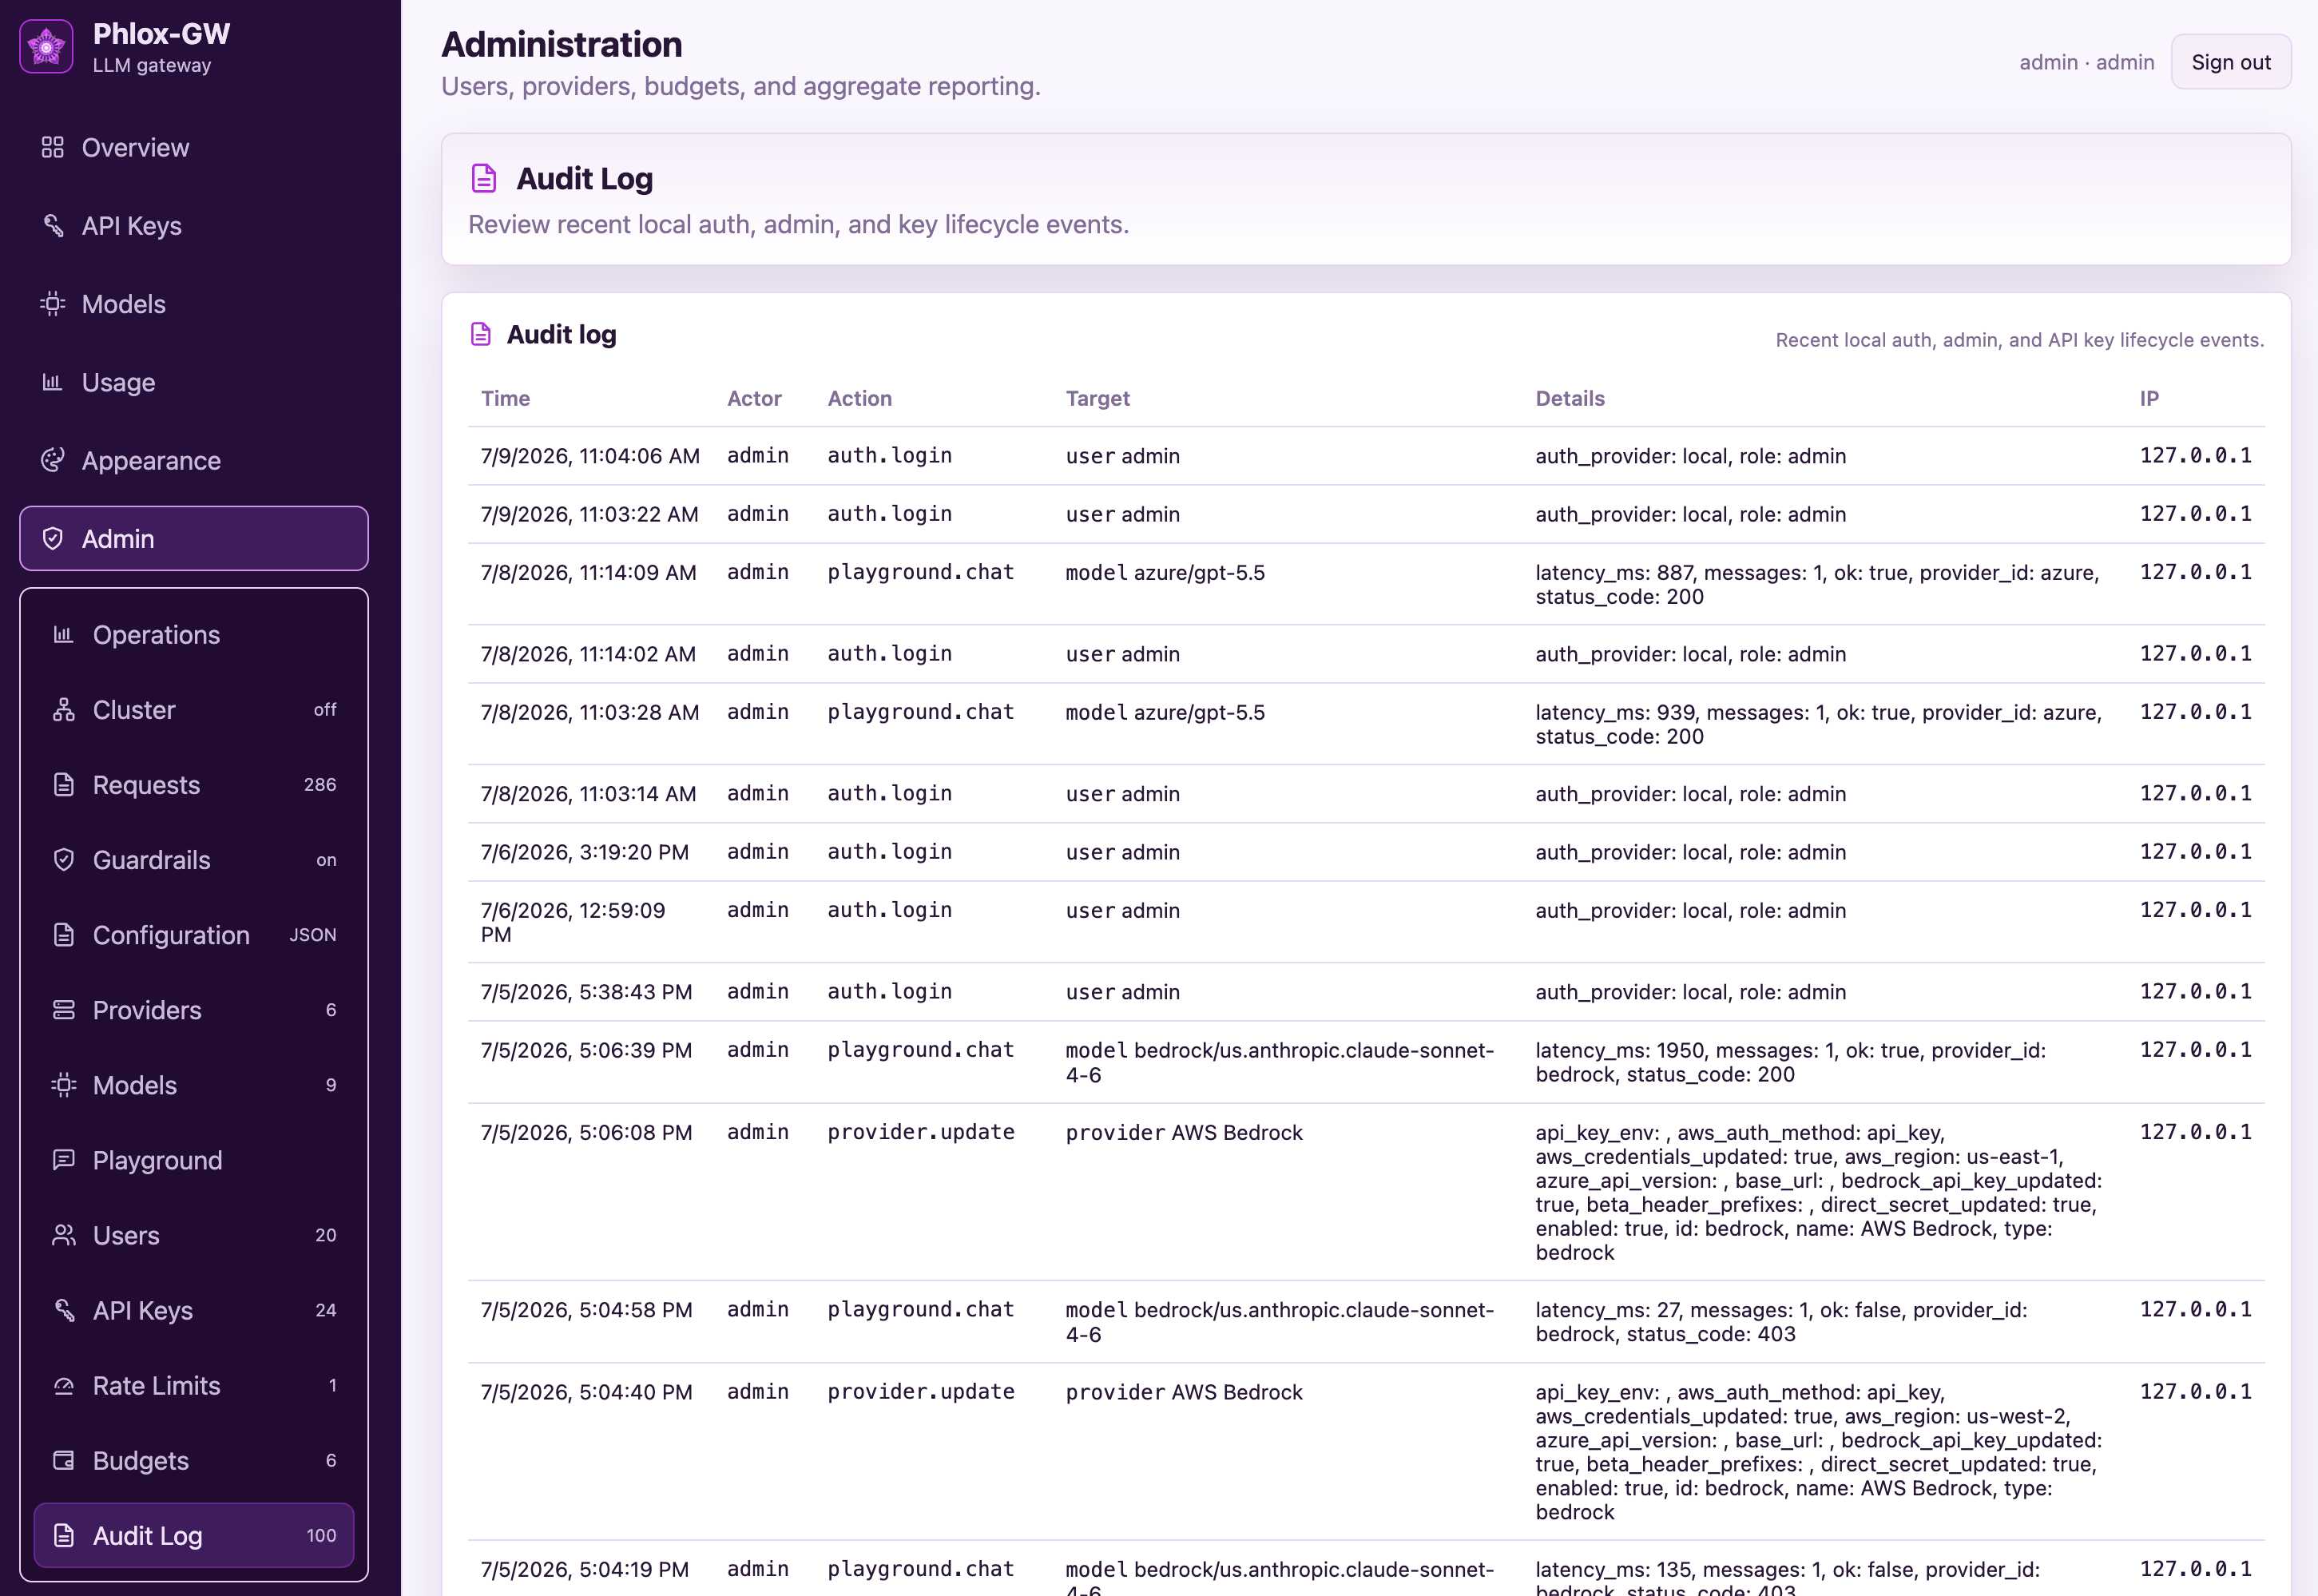Click the Action column header

(x=859, y=398)
